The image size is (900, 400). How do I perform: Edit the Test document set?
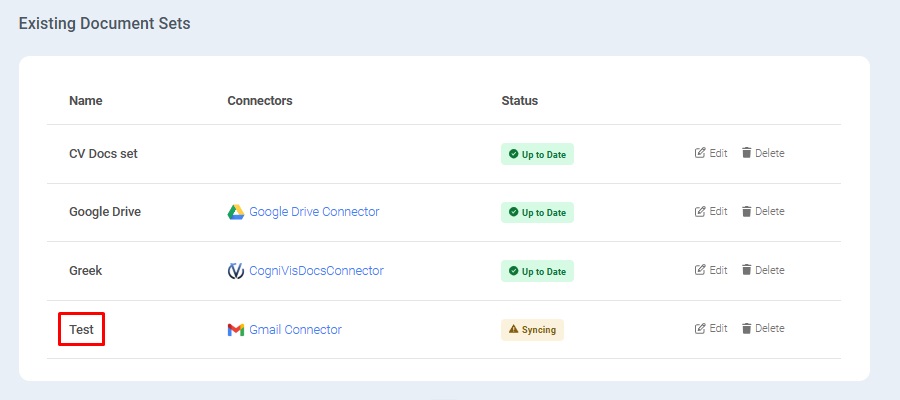[x=711, y=328]
